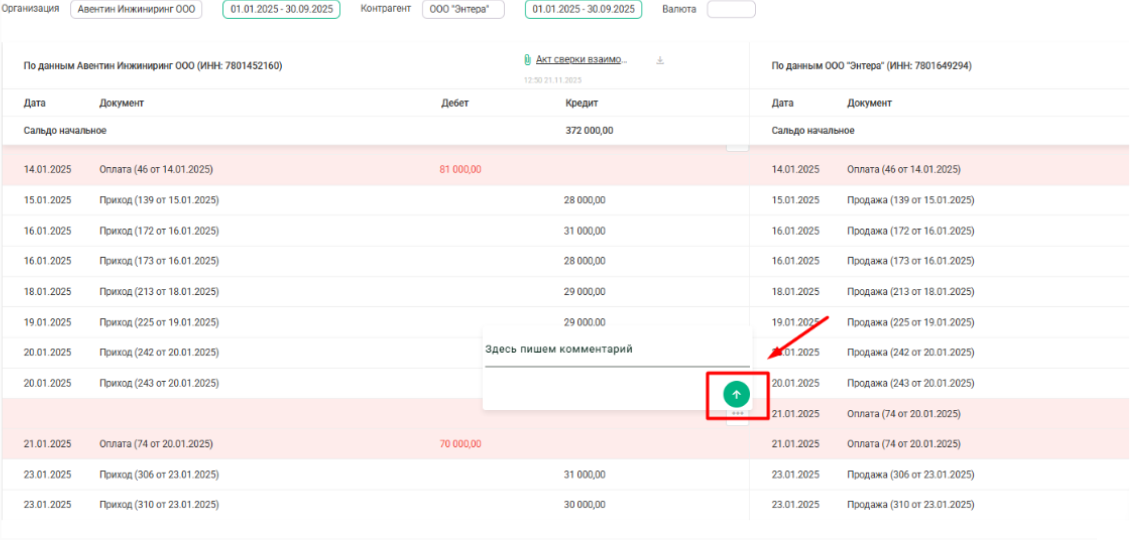
Task: Select row 'Приход (306 от 23.01.2025)'
Action: coord(159,475)
